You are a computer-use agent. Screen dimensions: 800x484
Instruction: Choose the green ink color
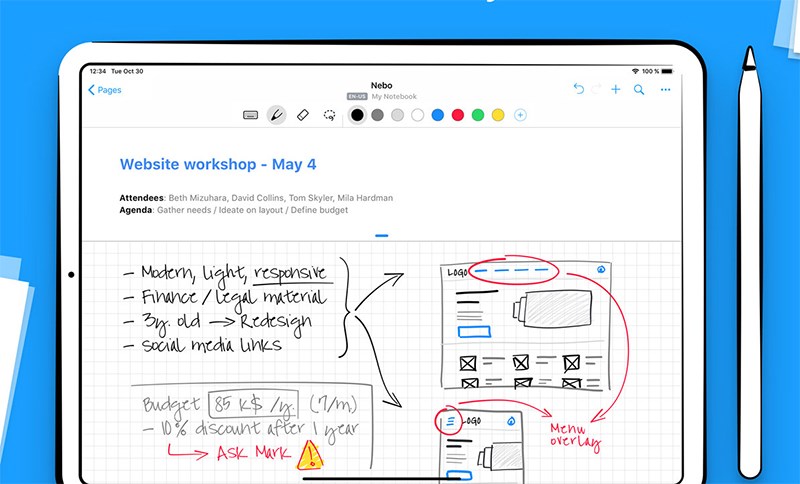[478, 115]
